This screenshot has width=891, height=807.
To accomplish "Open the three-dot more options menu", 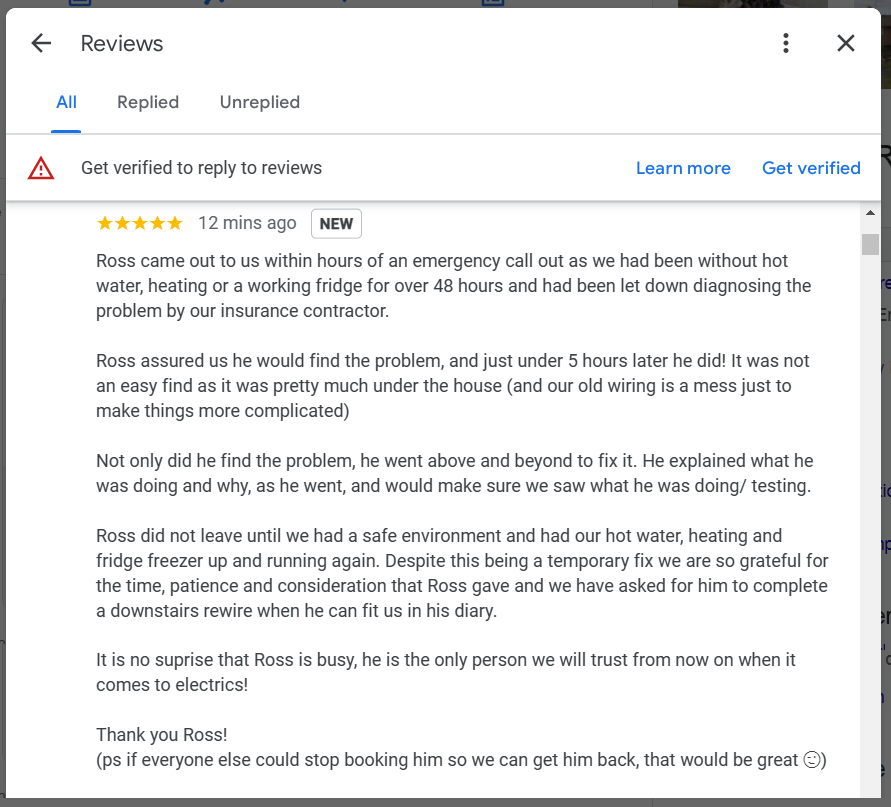I will pyautogui.click(x=786, y=43).
